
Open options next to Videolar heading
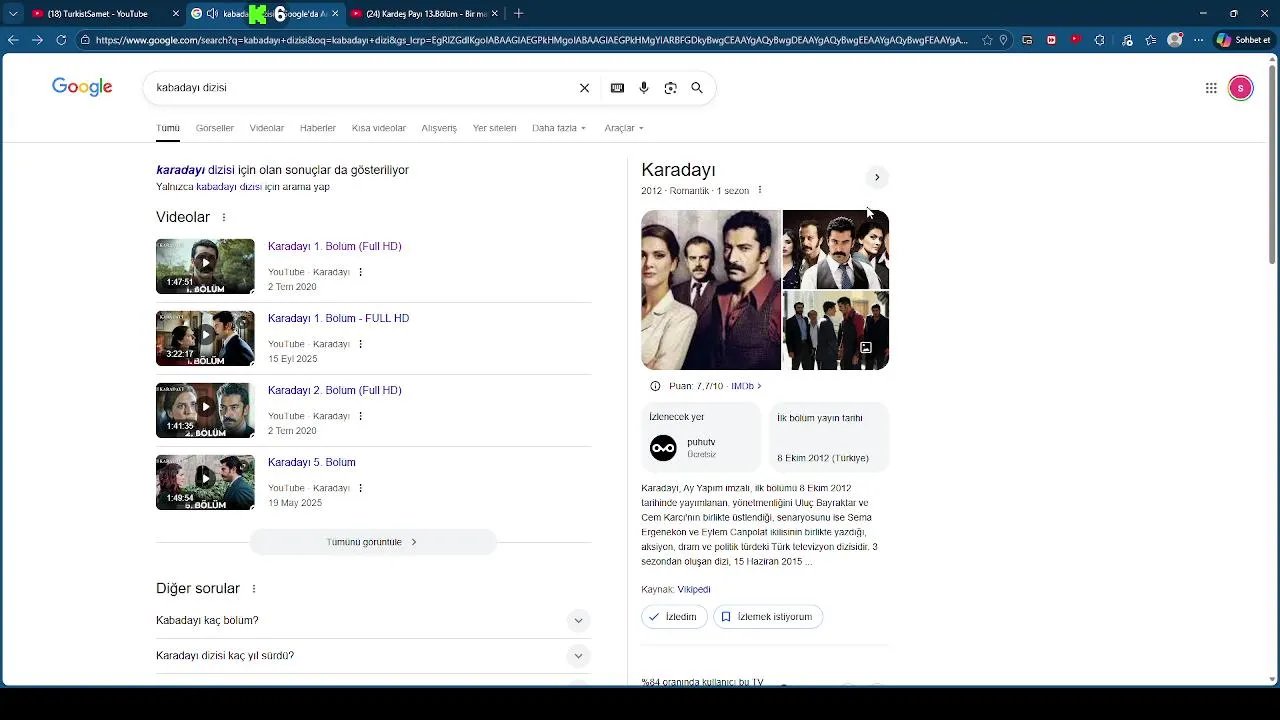(x=224, y=217)
